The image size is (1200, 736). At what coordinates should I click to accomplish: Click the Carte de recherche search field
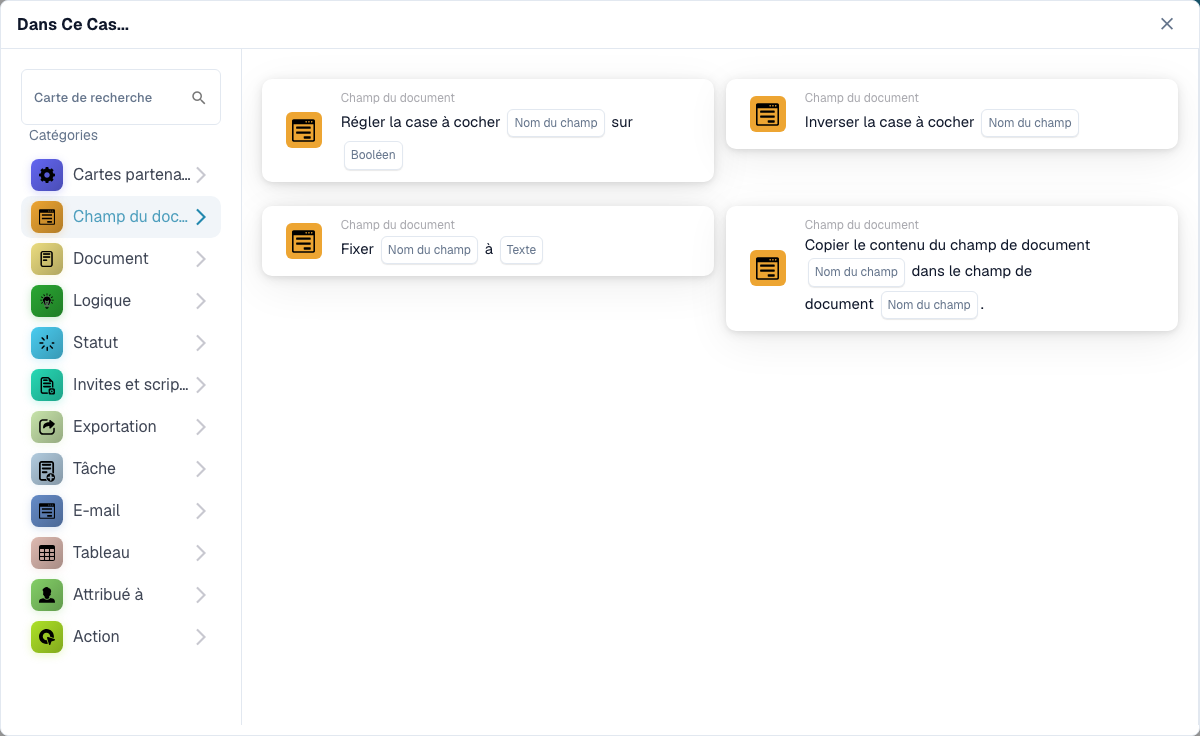coord(121,97)
